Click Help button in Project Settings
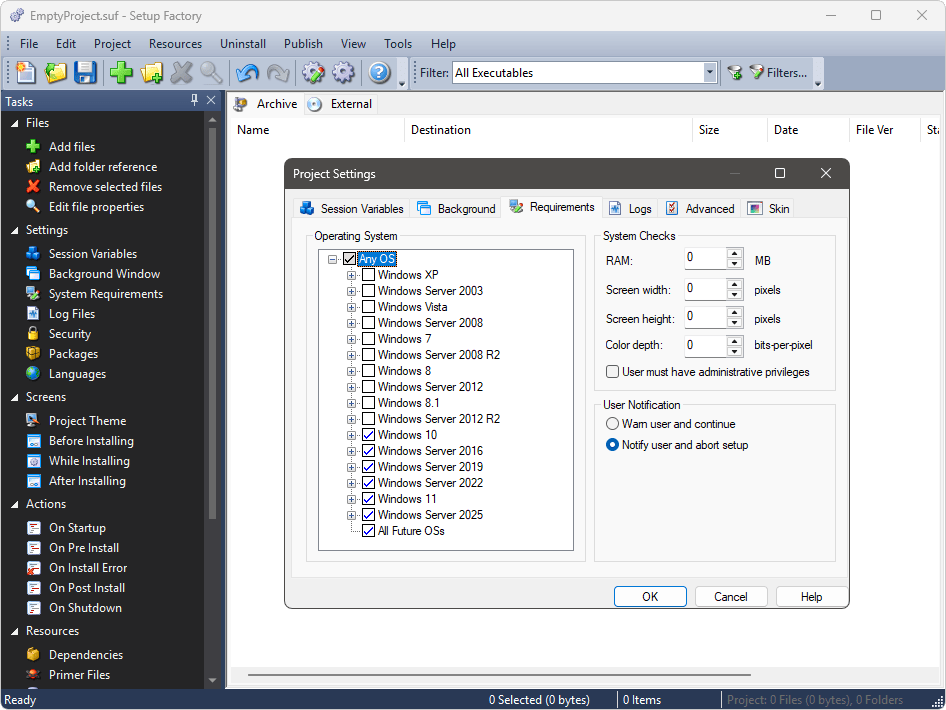946x710 pixels. (811, 597)
